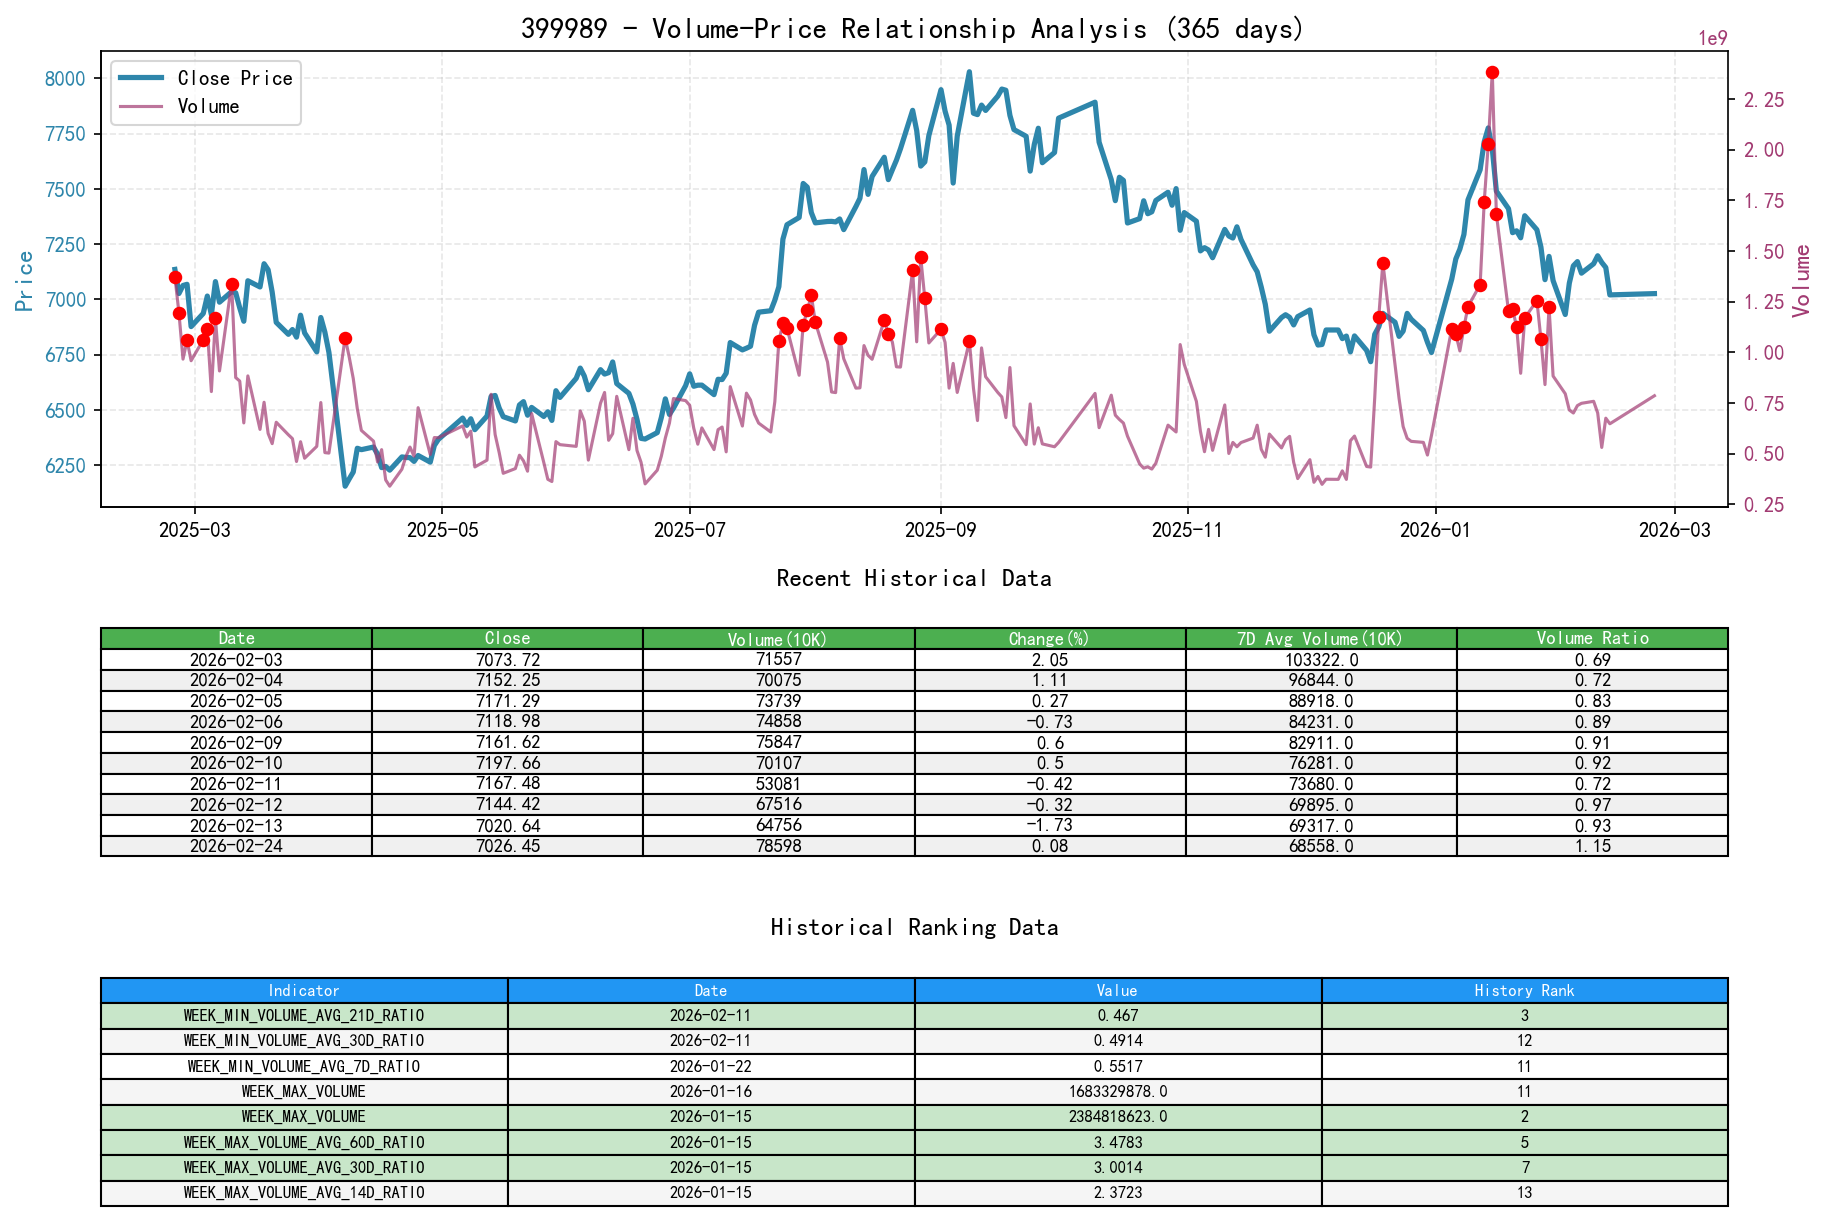Collapse the Volume Ratio column
This screenshot has width=1829, height=1221.
(x=1594, y=638)
